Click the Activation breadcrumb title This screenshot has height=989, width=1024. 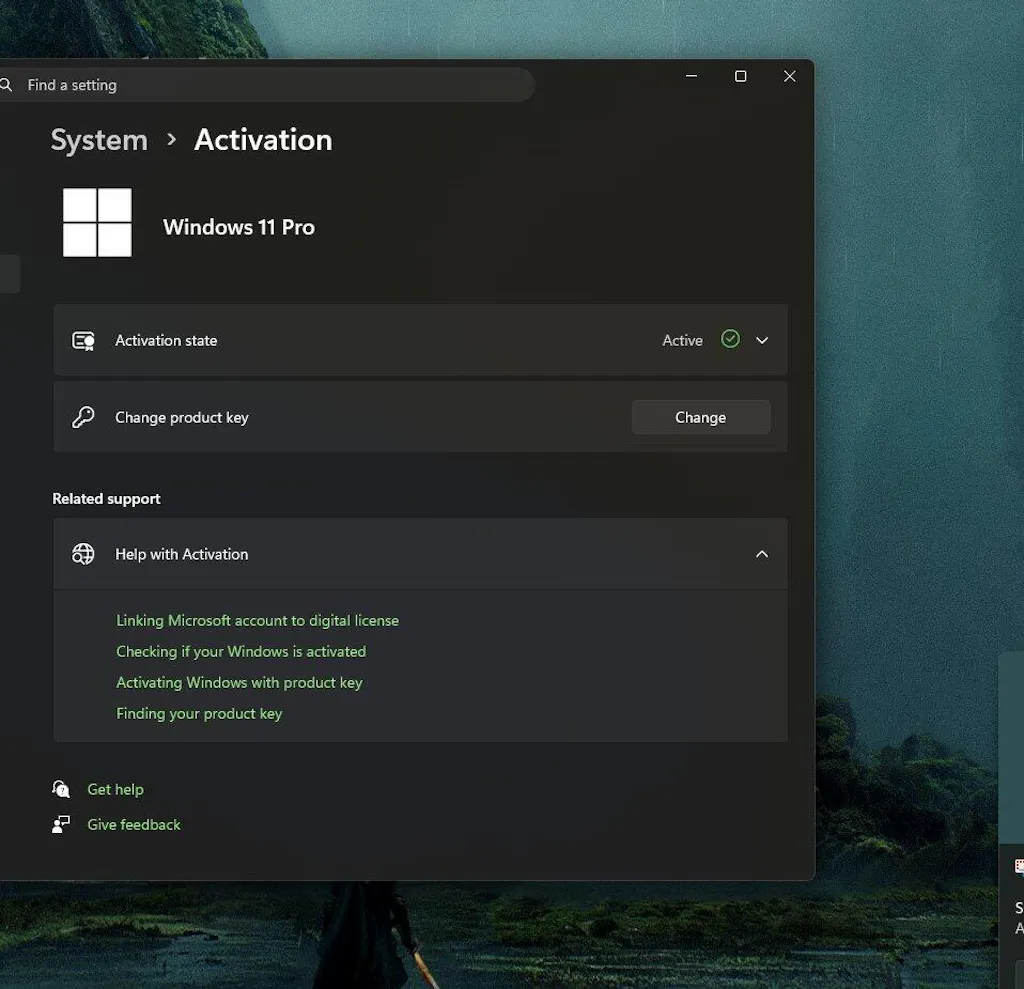263,140
